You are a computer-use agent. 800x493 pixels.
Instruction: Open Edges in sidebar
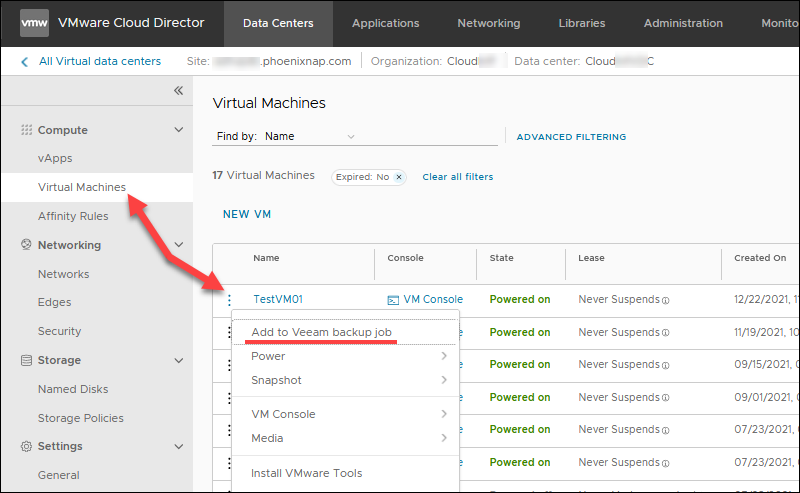54,302
